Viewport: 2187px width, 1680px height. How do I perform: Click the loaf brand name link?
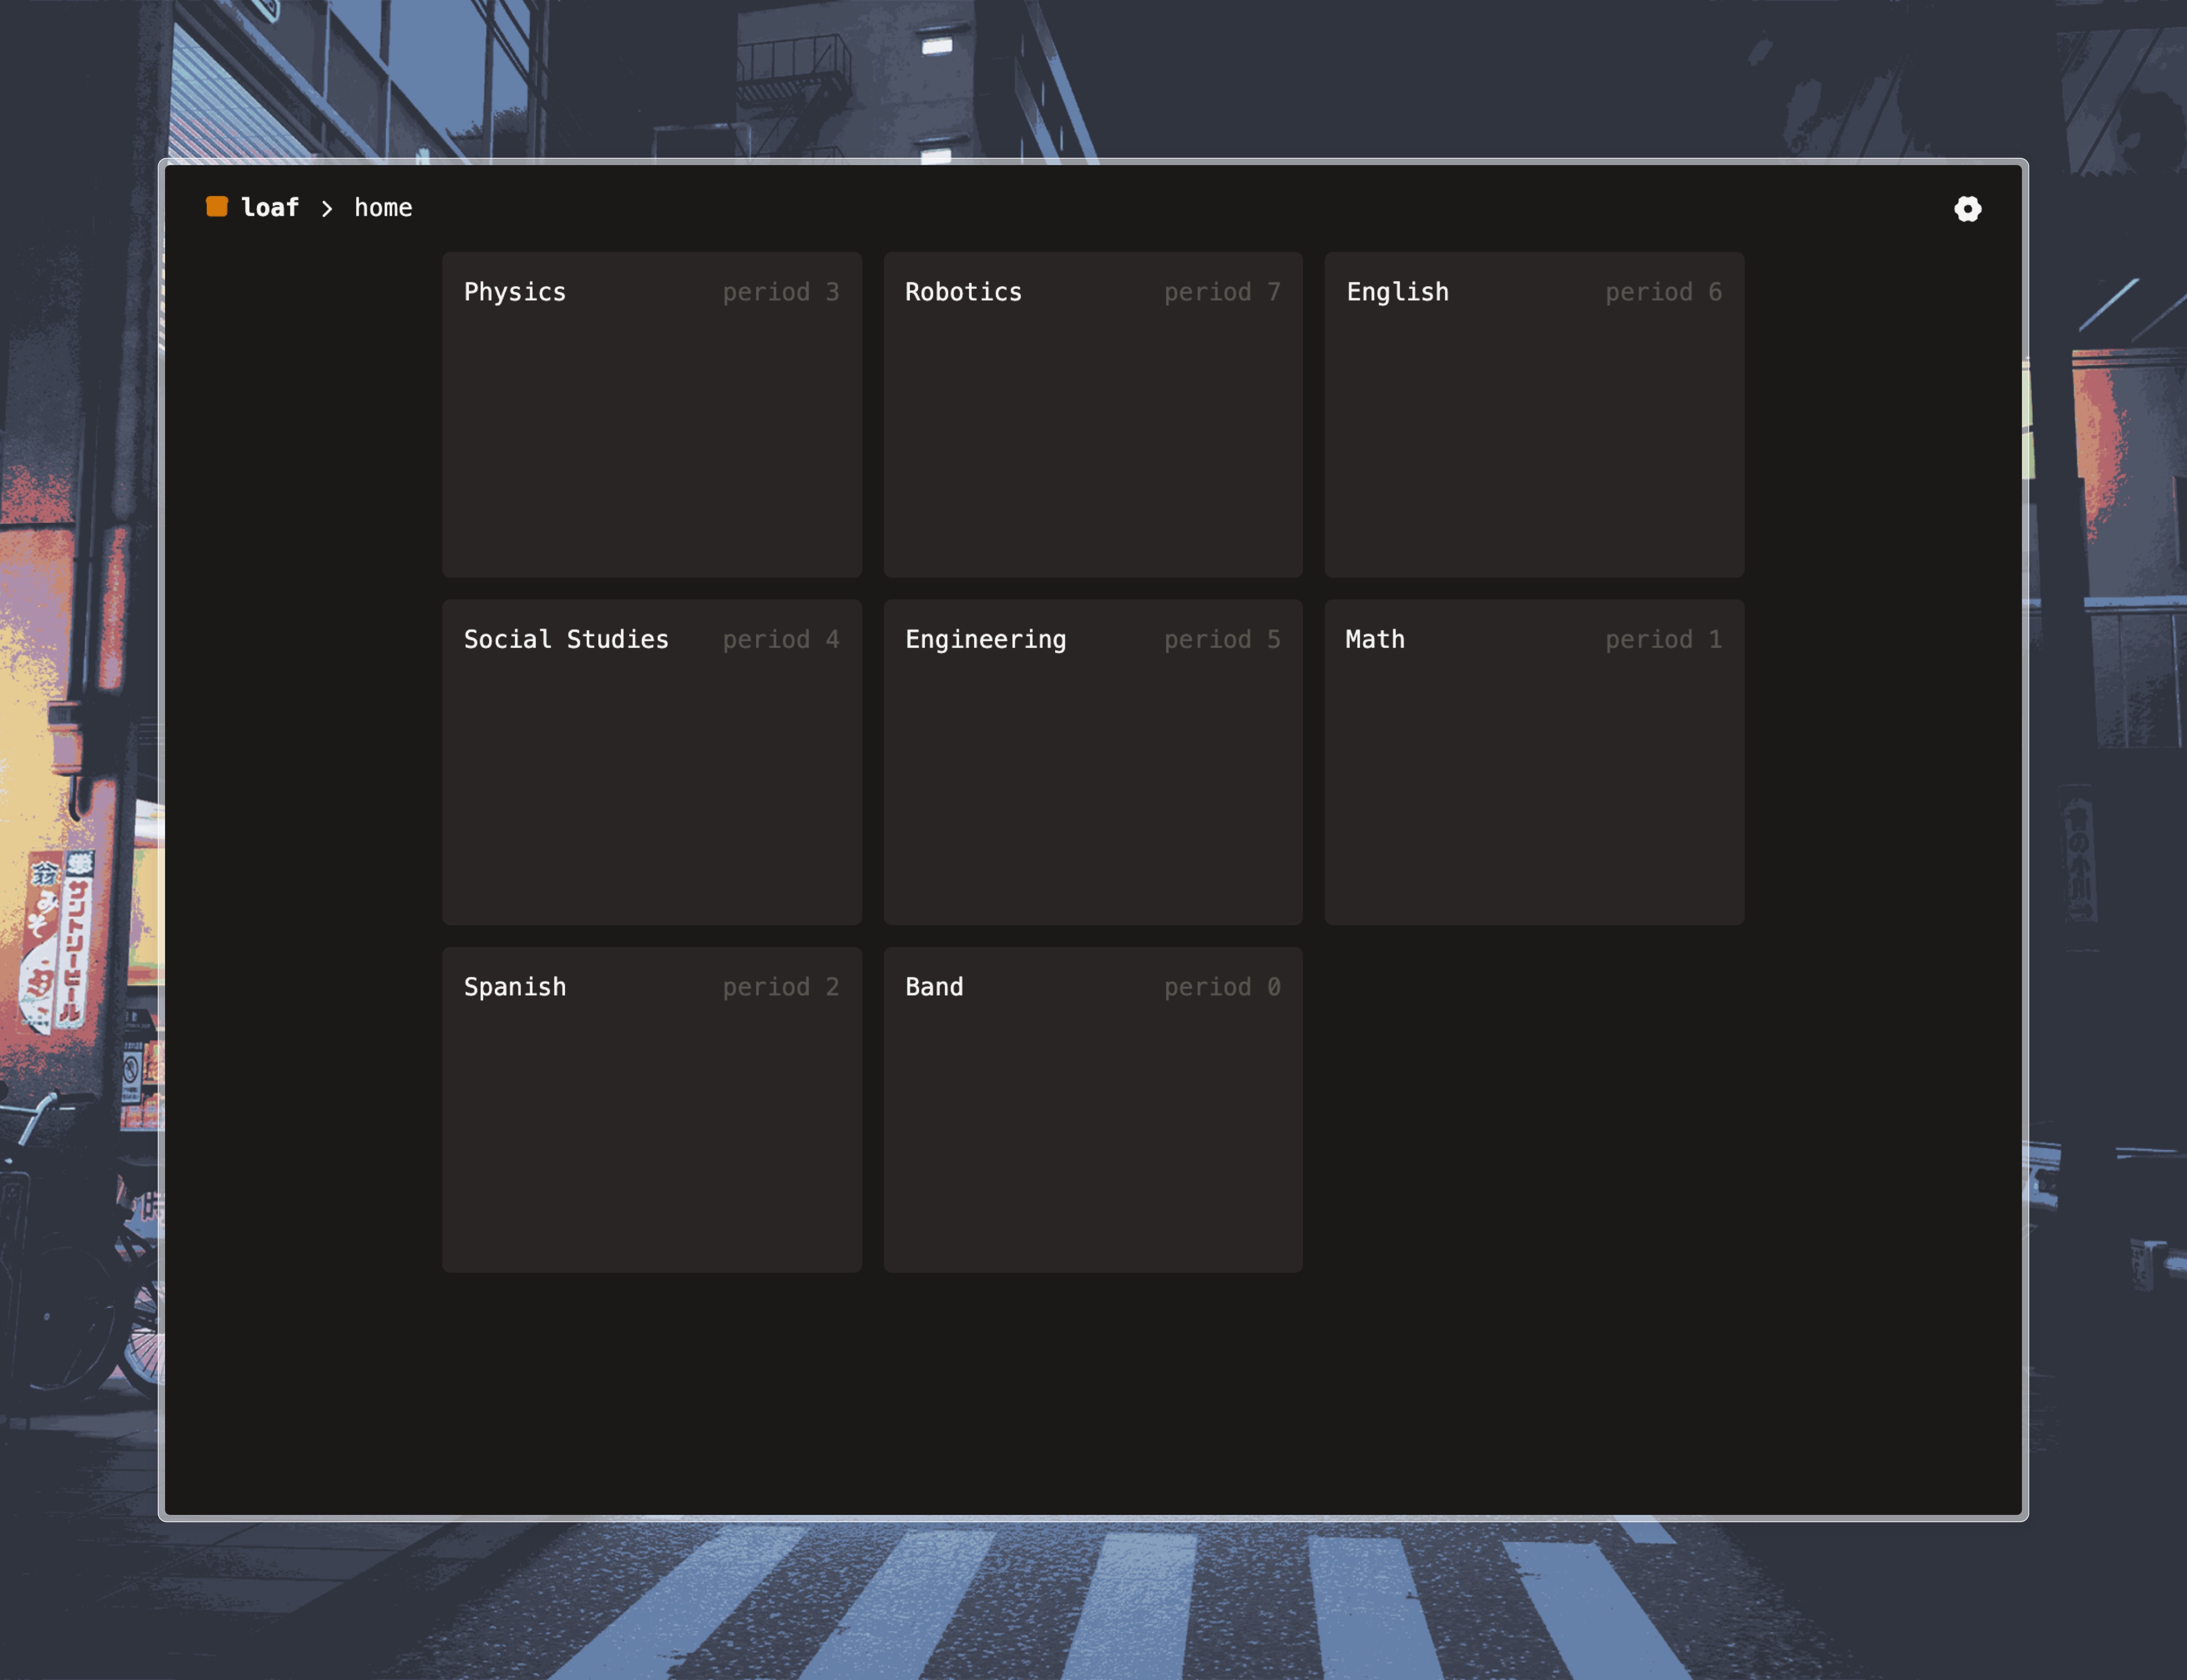pos(270,207)
